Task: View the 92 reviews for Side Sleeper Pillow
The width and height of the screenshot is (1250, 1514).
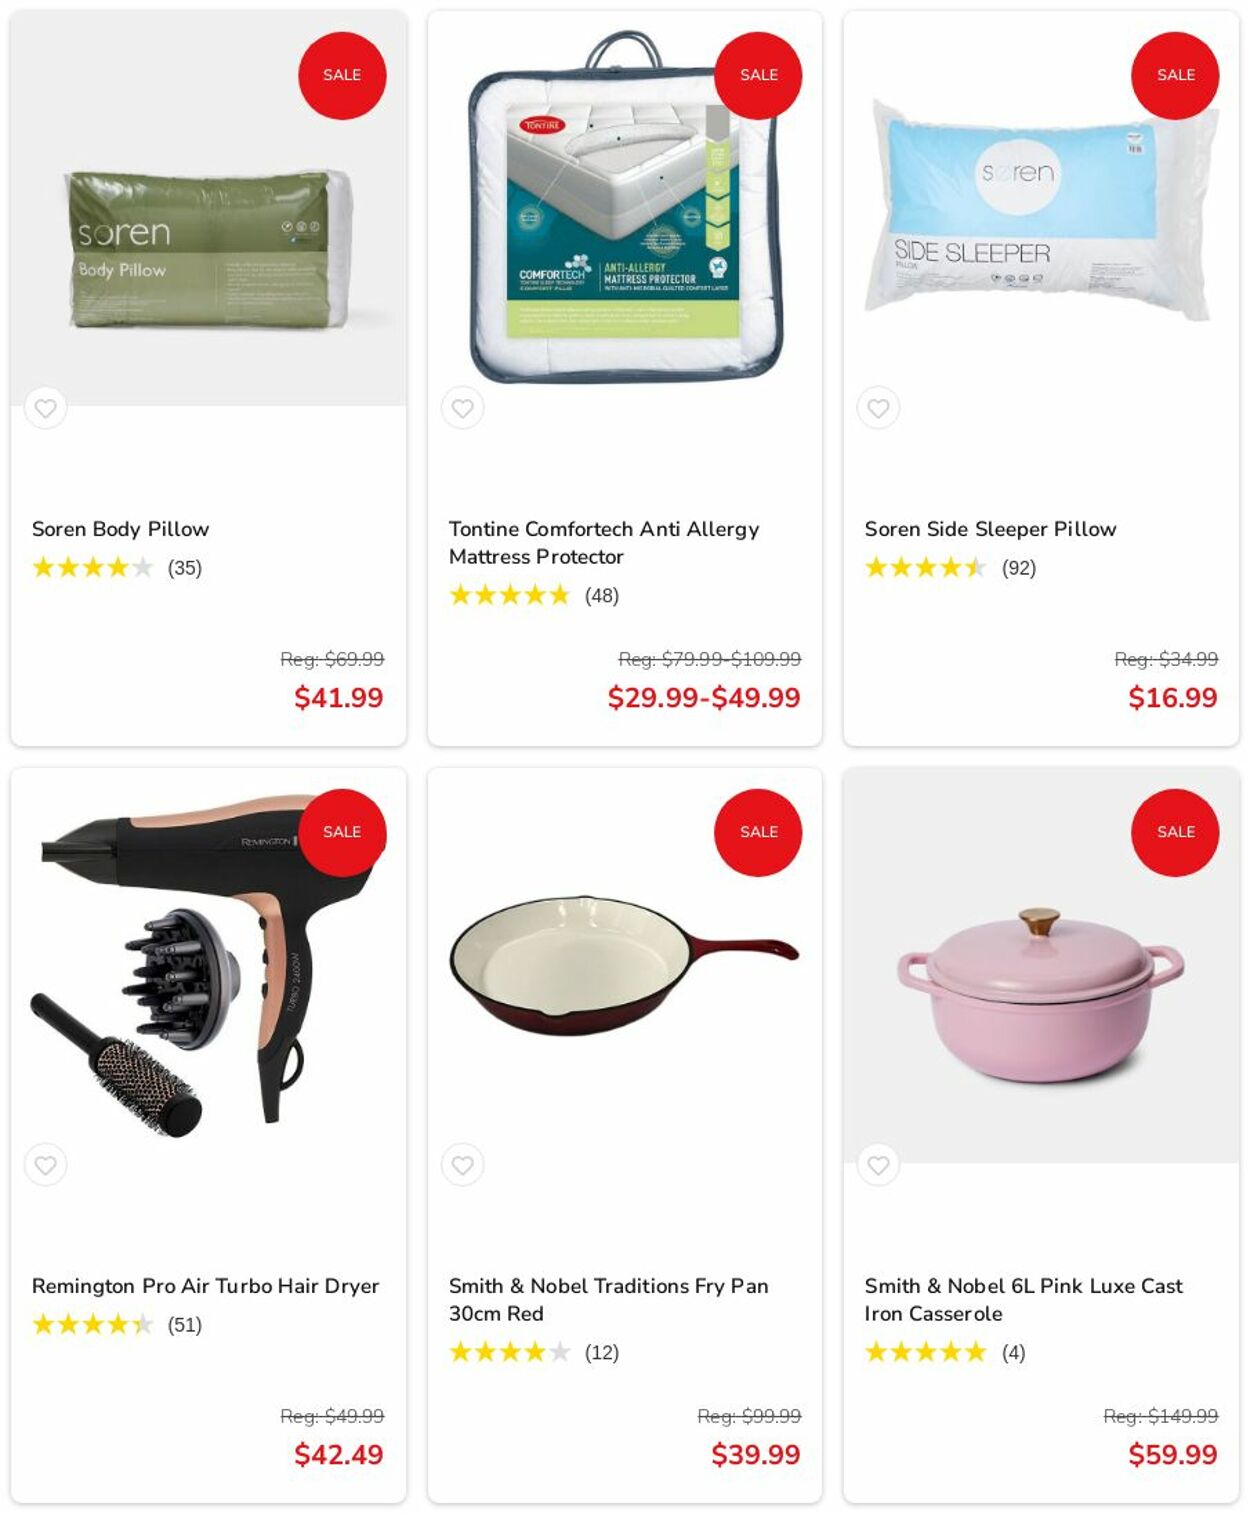Action: click(1019, 568)
